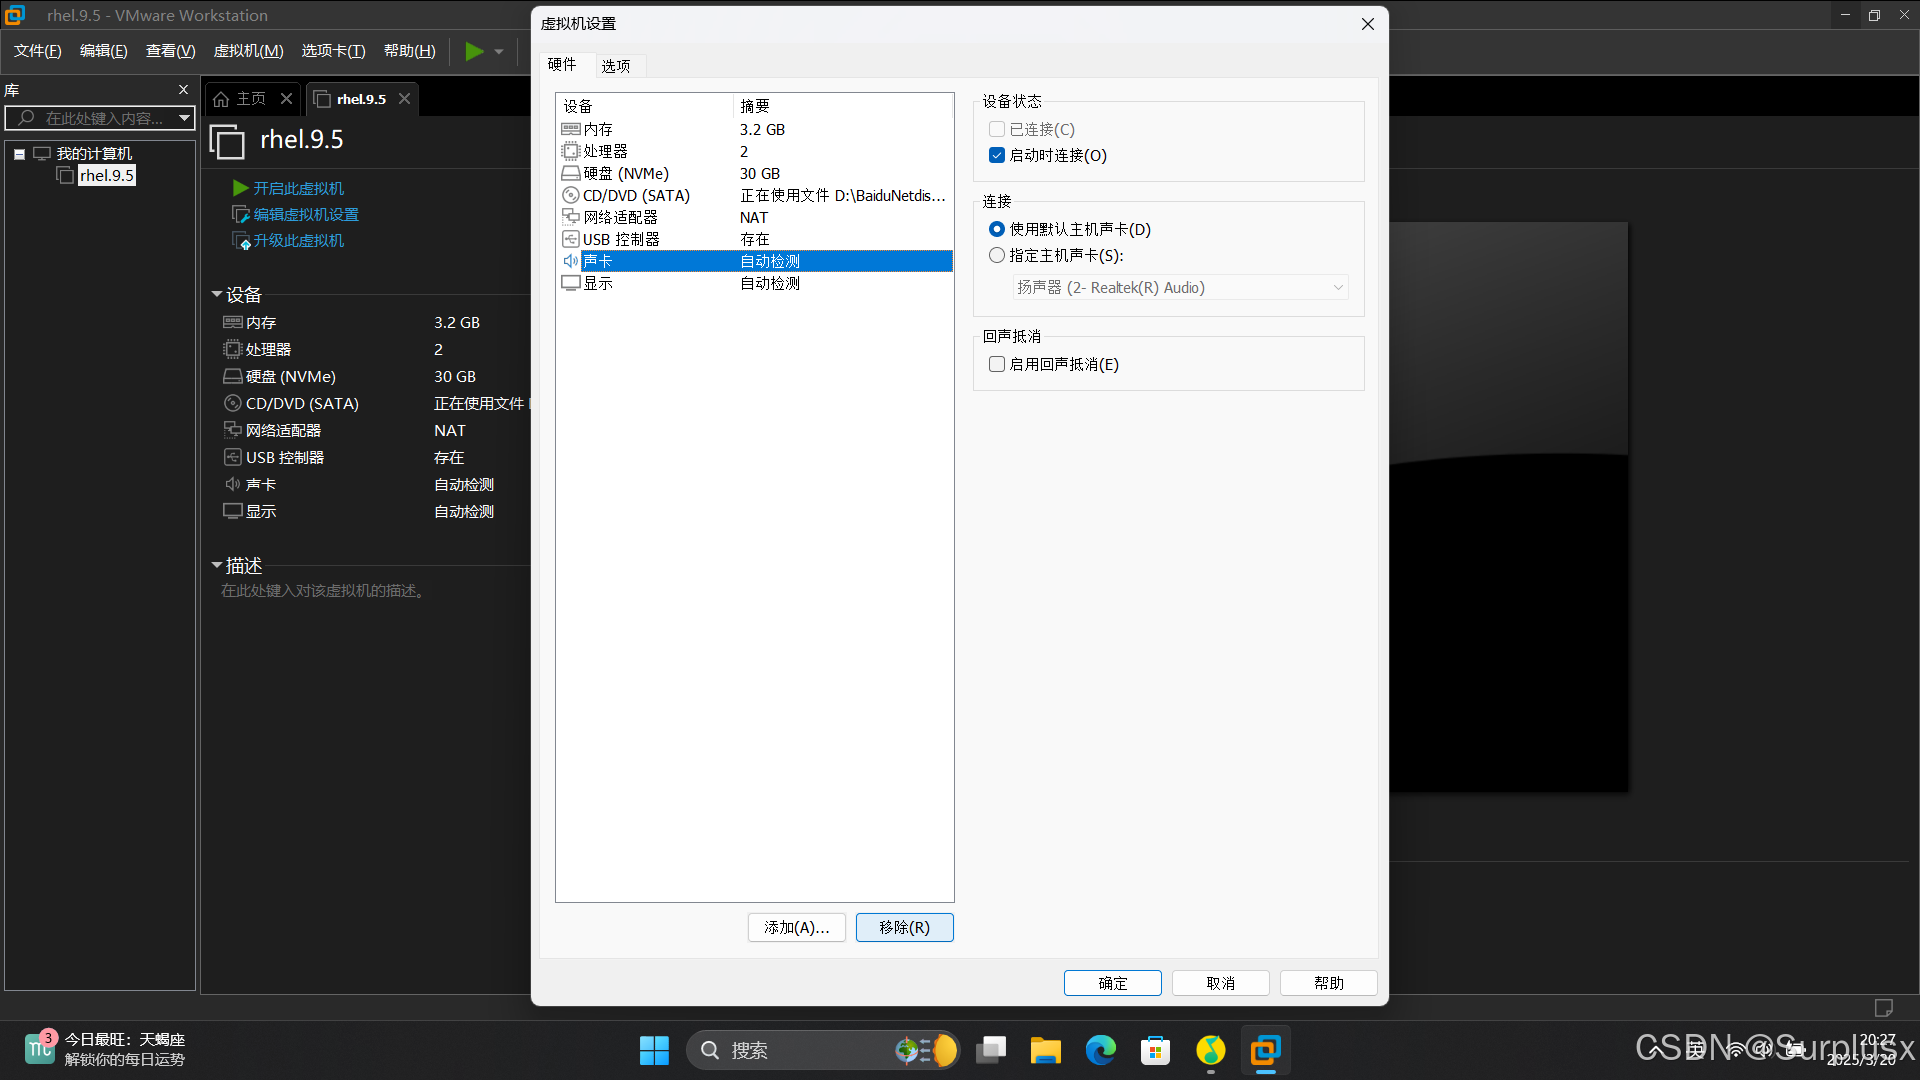Select the network adapter icon in the dialog list
Viewport: 1920px width, 1080px height.
(571, 217)
